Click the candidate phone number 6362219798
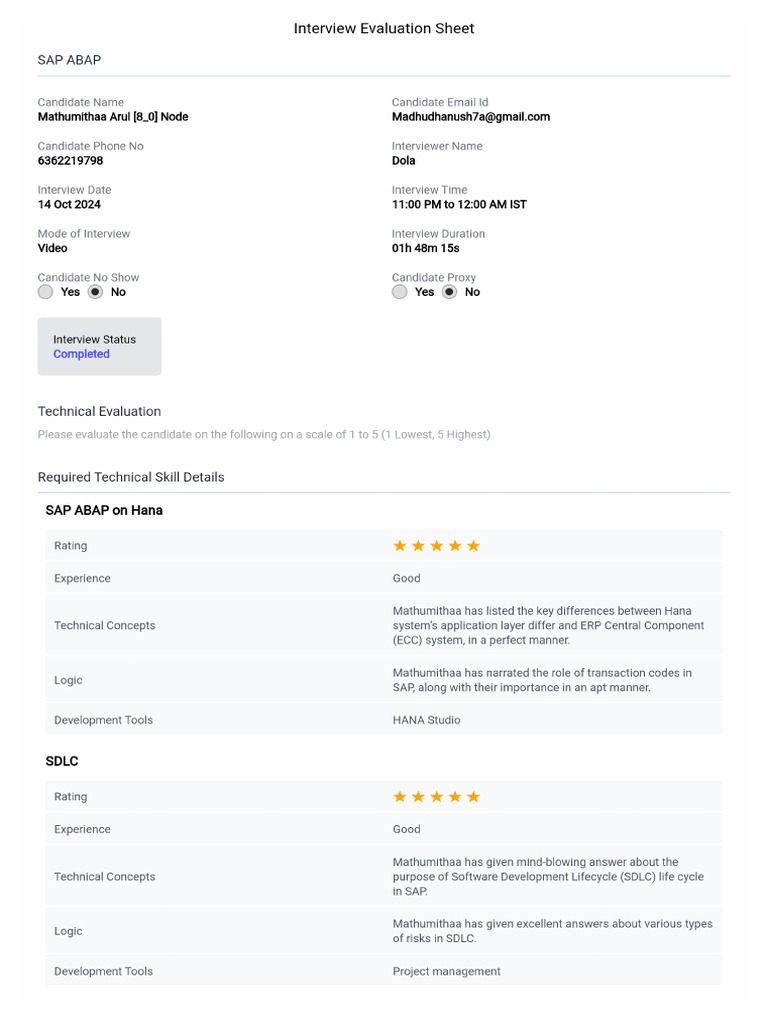Screen dimensions: 768x1024 70,161
